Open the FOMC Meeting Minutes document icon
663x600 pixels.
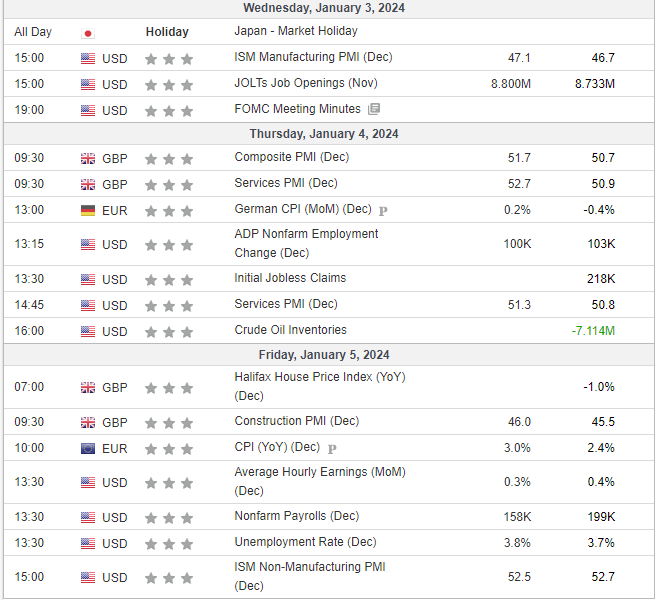374,109
